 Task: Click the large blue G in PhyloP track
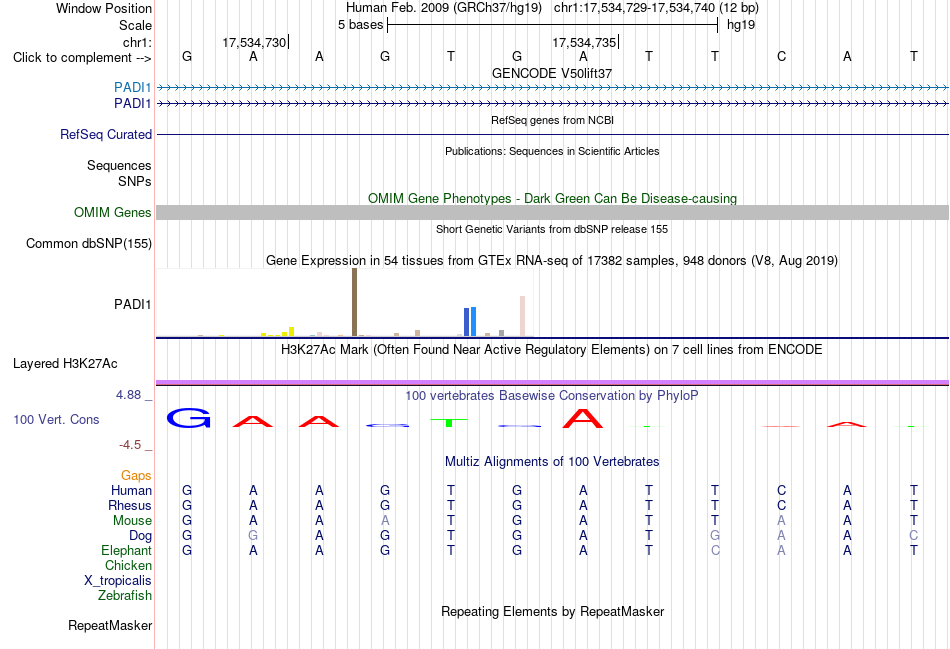188,418
